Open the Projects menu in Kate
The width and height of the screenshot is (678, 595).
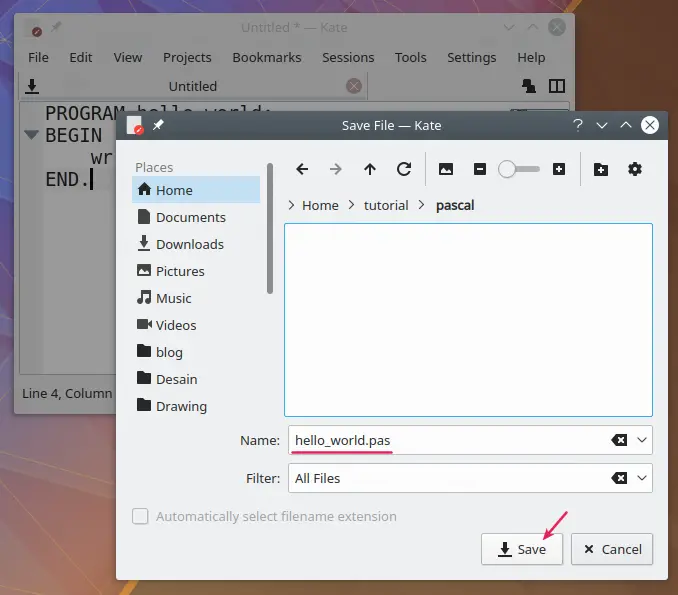coord(187,58)
